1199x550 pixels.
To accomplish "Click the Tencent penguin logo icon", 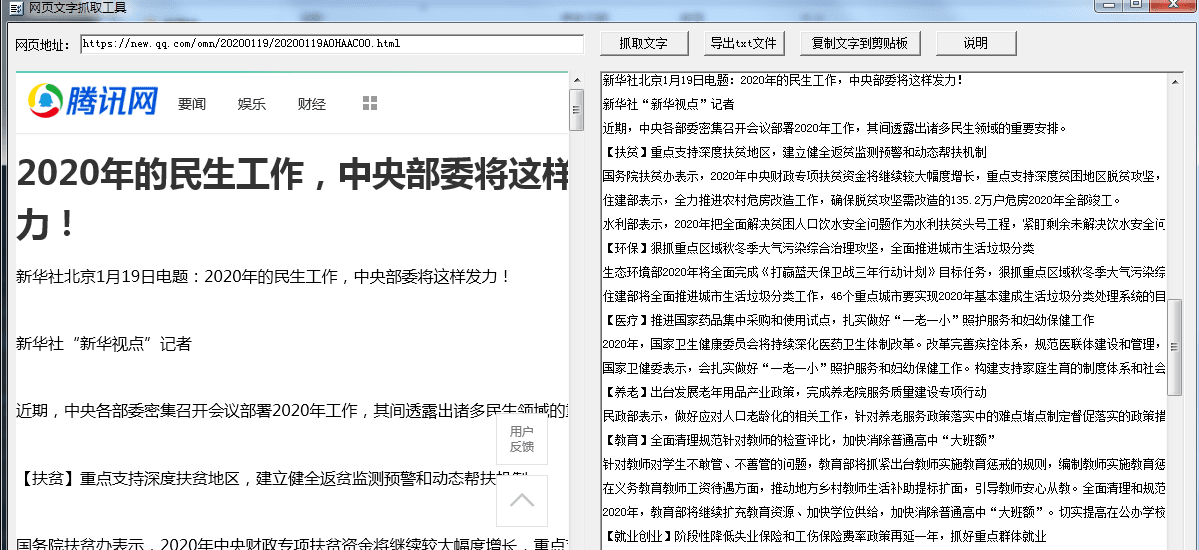I will pyautogui.click(x=45, y=101).
